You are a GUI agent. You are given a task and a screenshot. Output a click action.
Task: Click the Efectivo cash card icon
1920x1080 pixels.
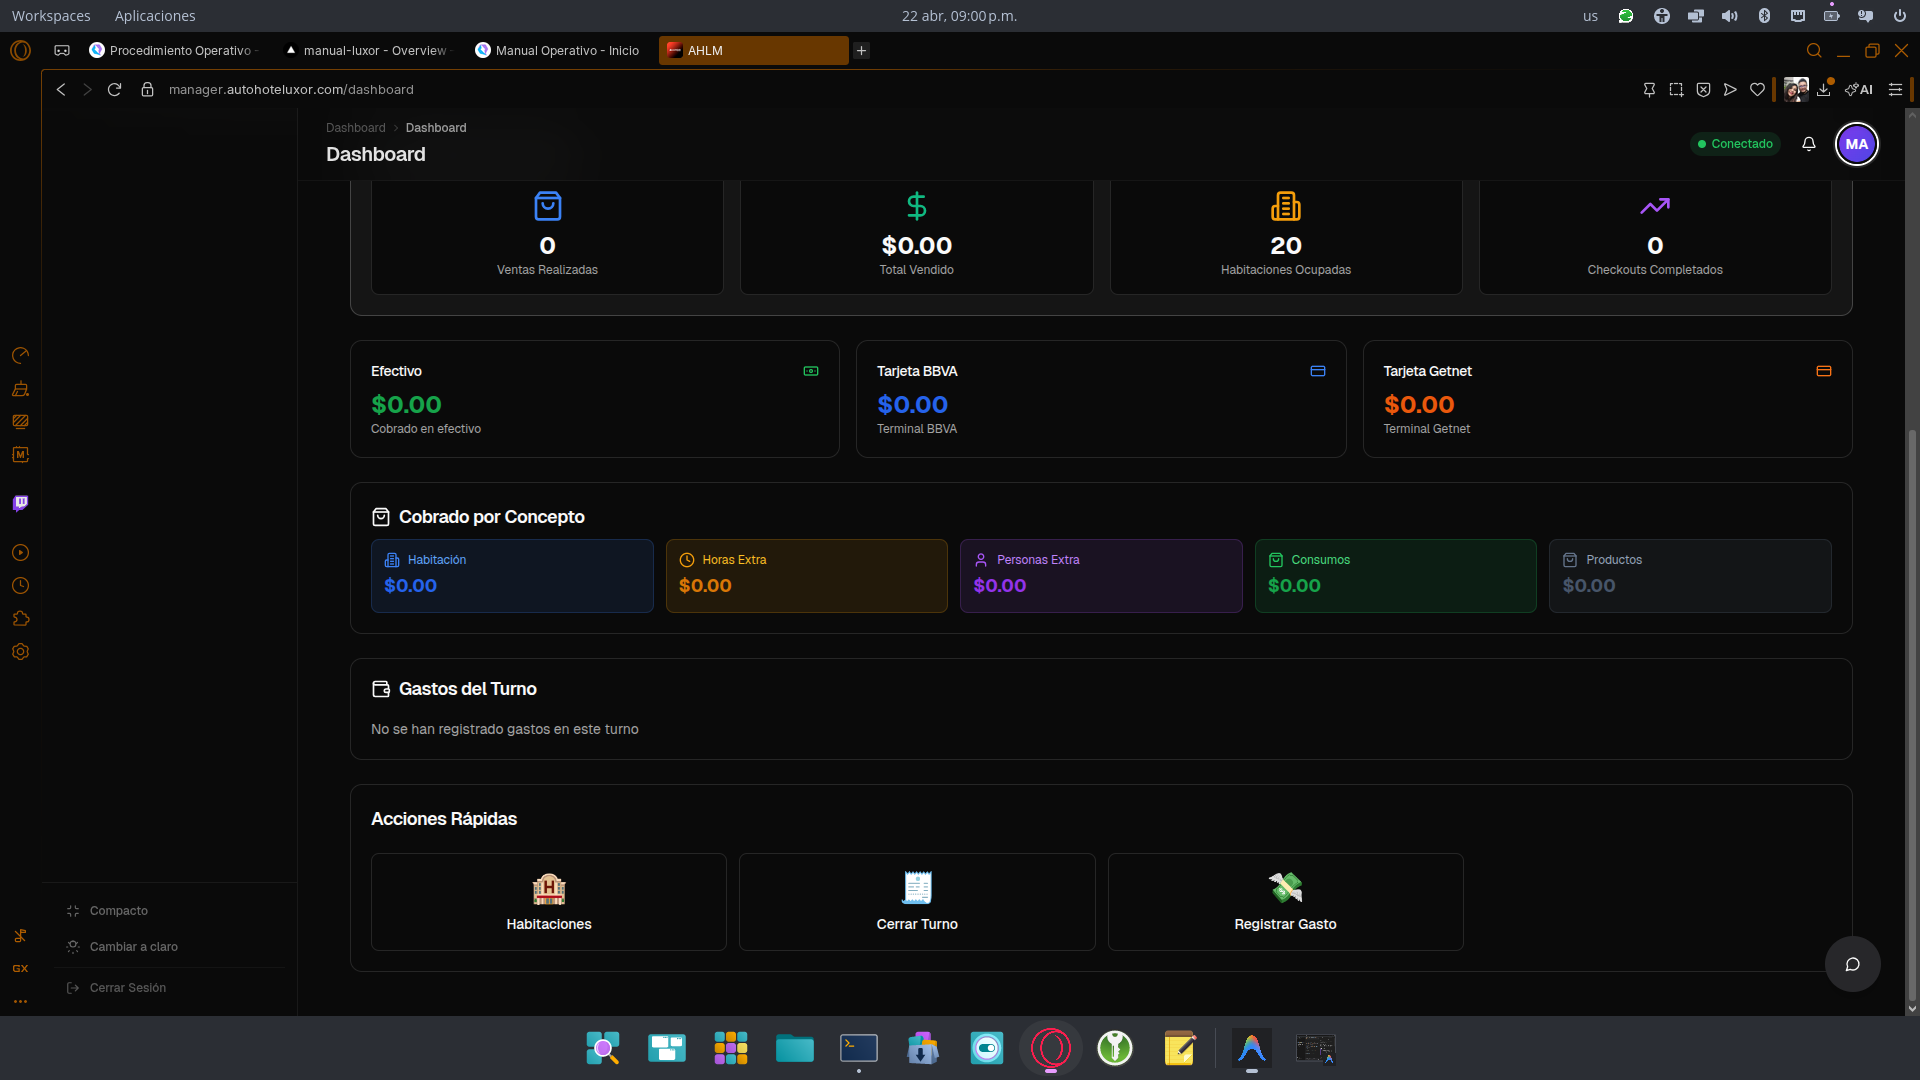click(x=811, y=371)
